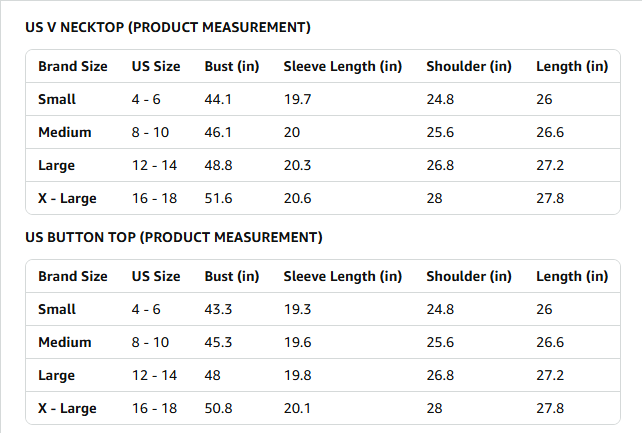The image size is (642, 433).
Task: Click Bust 48.8 for V Necktop Large
Action: click(218, 166)
